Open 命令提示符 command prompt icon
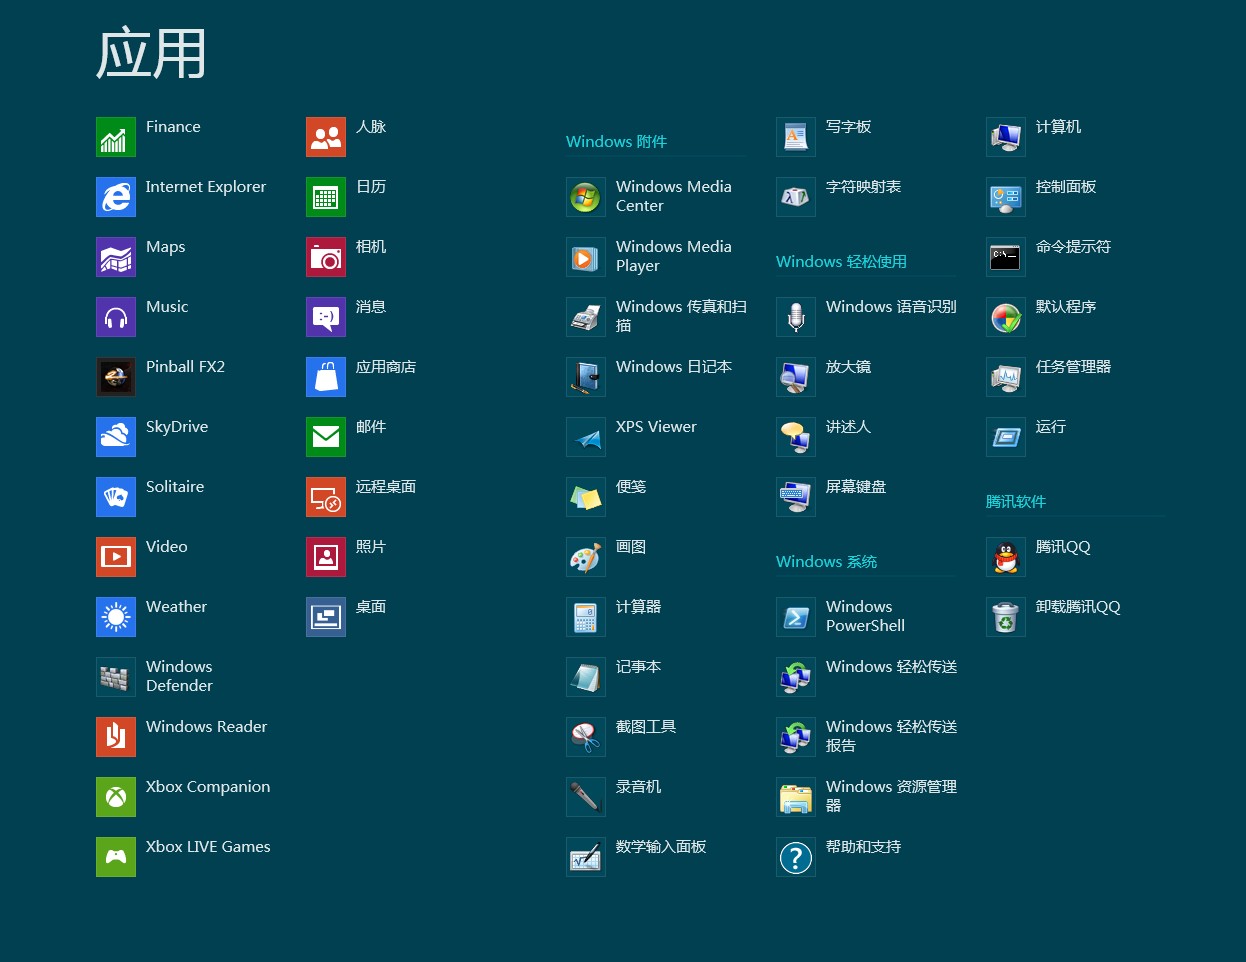The width and height of the screenshot is (1246, 962). pos(1006,257)
